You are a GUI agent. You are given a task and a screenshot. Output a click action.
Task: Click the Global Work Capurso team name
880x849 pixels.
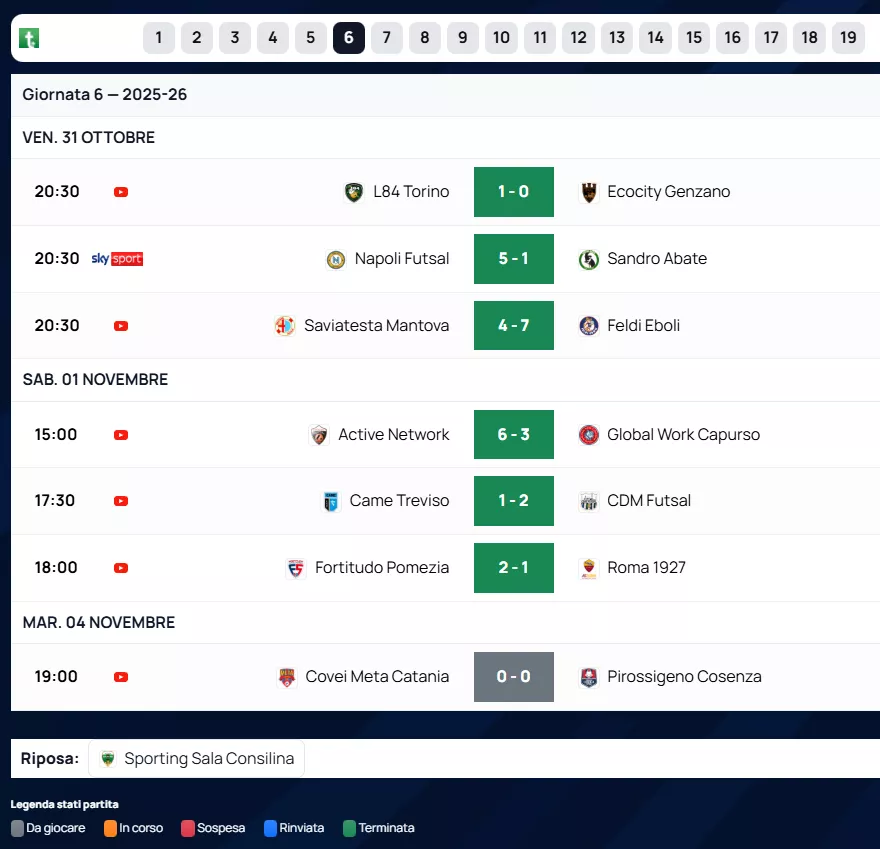(683, 435)
